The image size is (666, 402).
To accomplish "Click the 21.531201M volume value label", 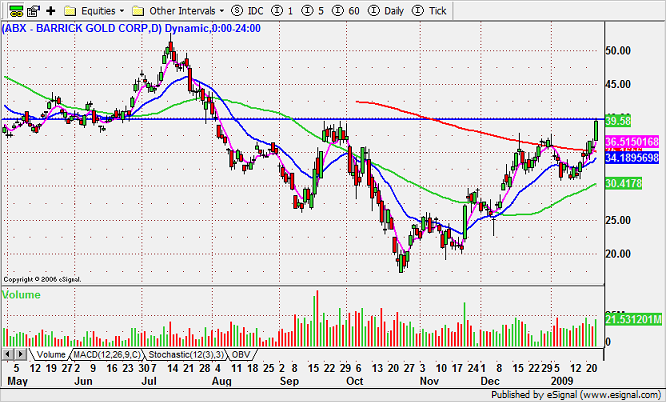I will 633,319.
